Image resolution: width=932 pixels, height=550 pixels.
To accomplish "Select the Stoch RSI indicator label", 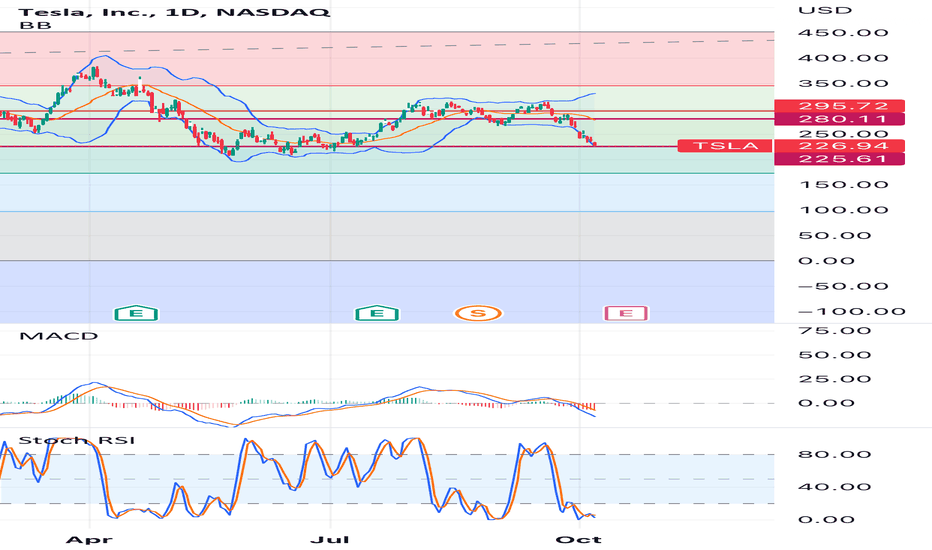I will click(x=77, y=440).
